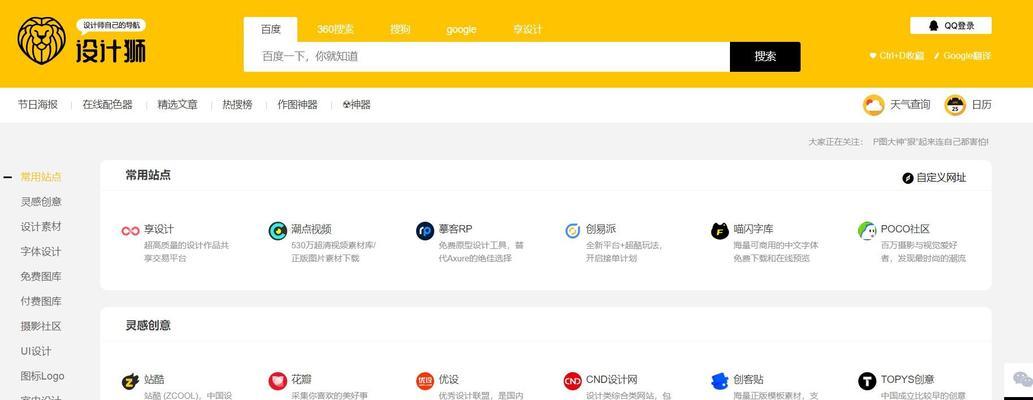Click the 花瓣 site title
This screenshot has height=400, width=1033.
[301, 380]
